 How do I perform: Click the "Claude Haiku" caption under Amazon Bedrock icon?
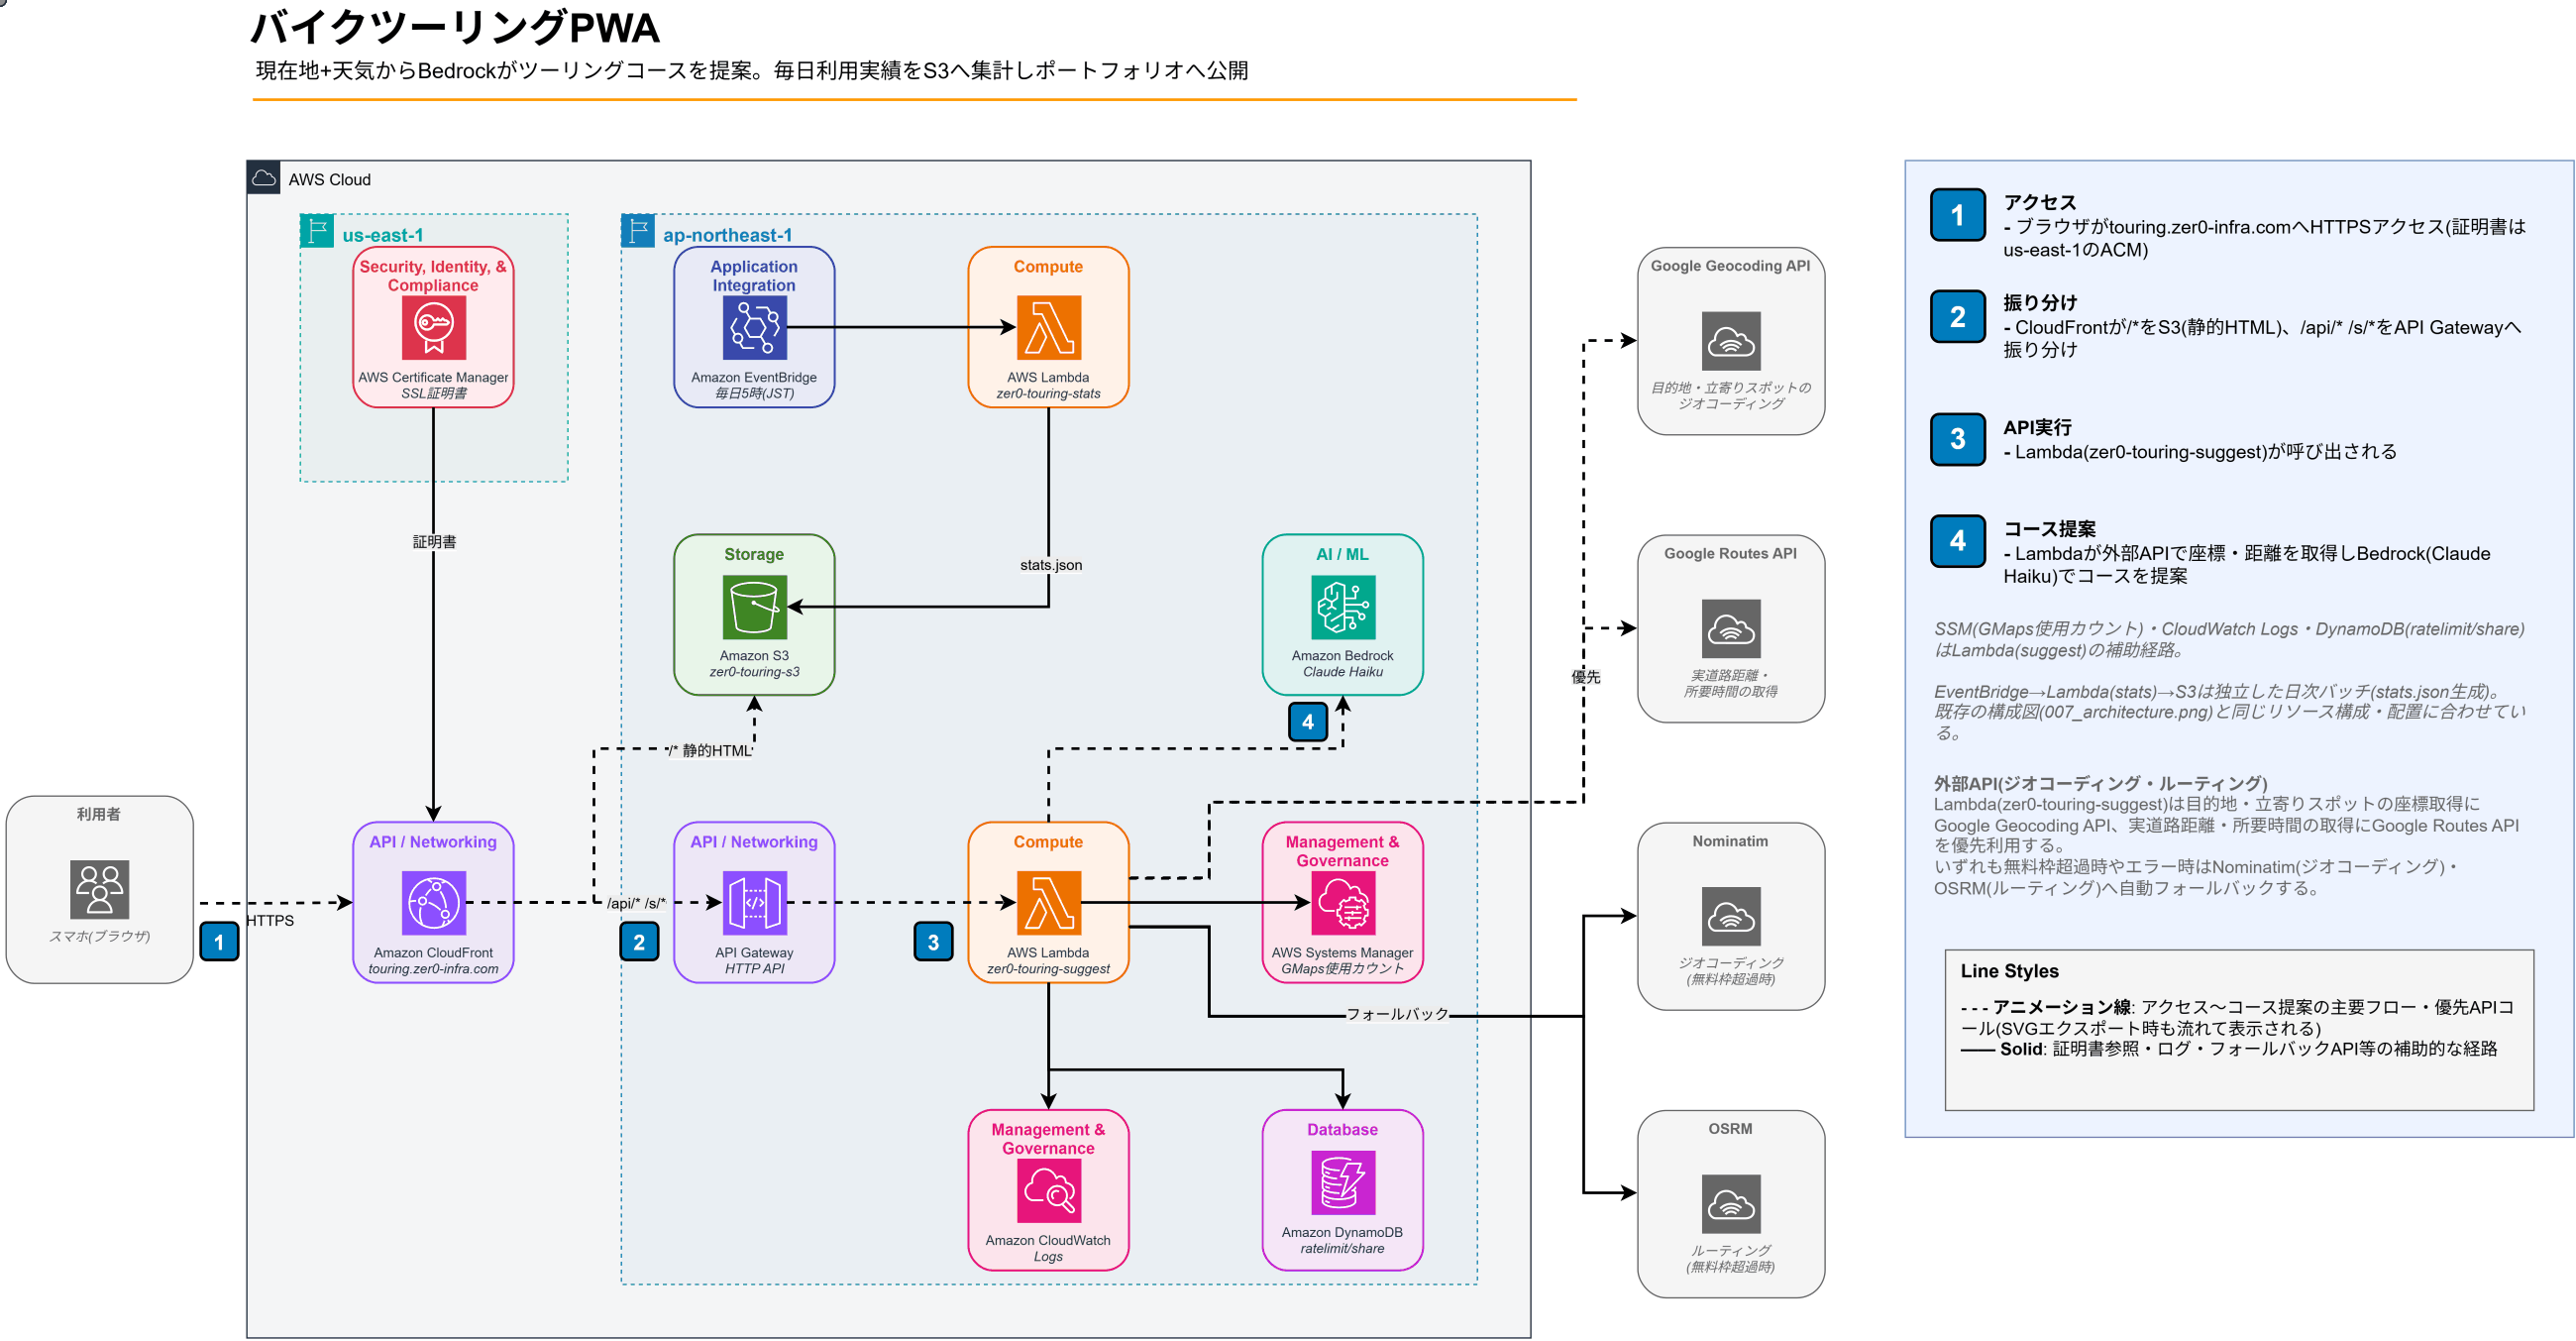[1343, 672]
